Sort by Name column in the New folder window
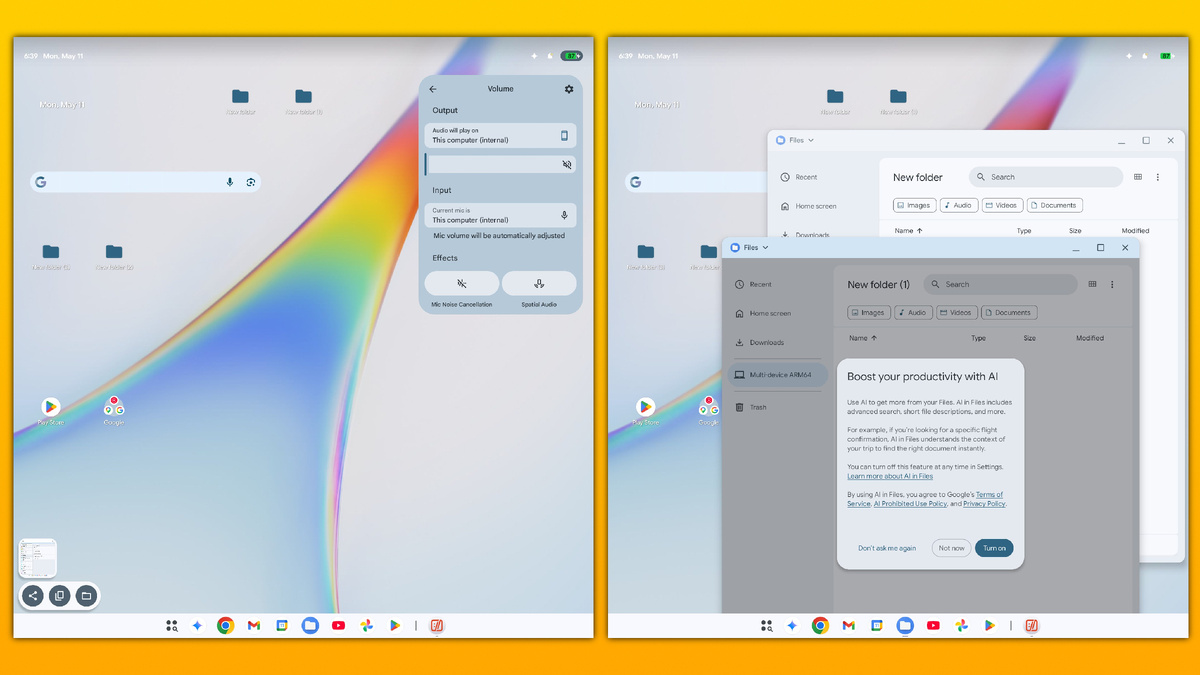 click(x=908, y=231)
